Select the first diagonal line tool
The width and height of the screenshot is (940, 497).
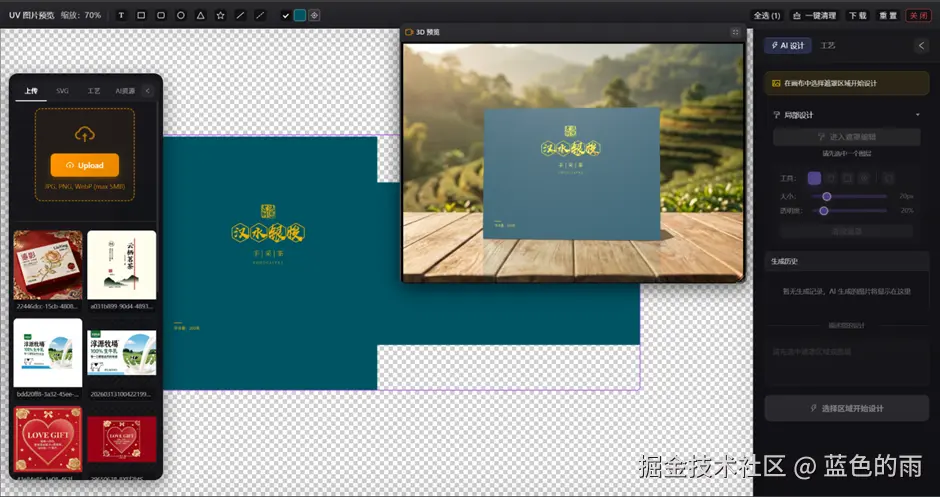pos(240,16)
